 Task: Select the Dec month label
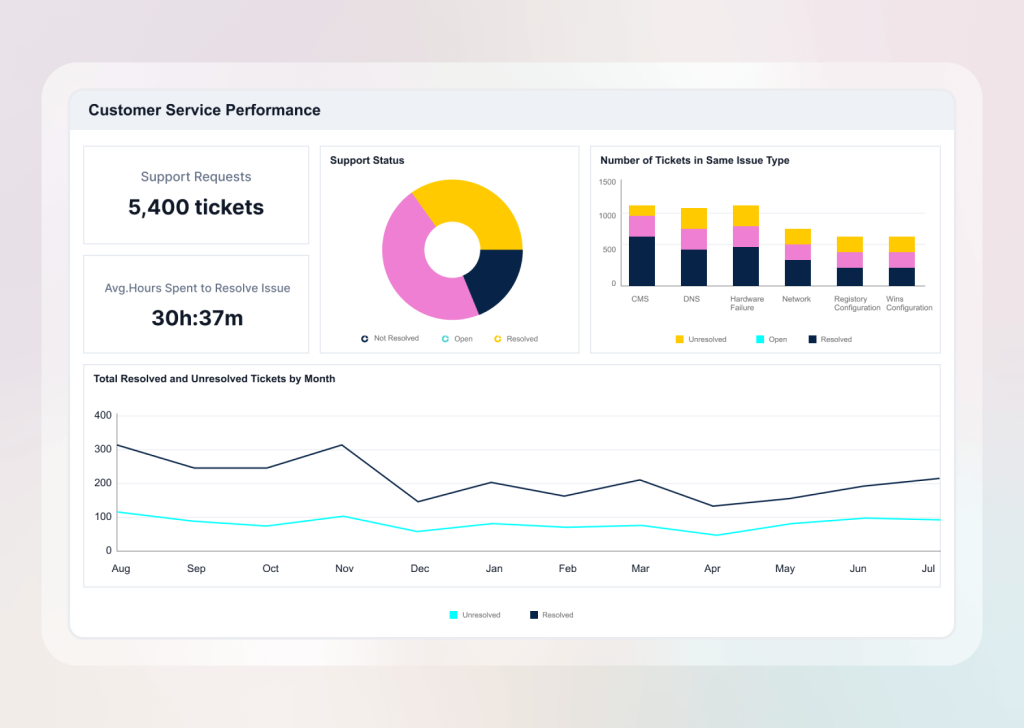tap(420, 569)
